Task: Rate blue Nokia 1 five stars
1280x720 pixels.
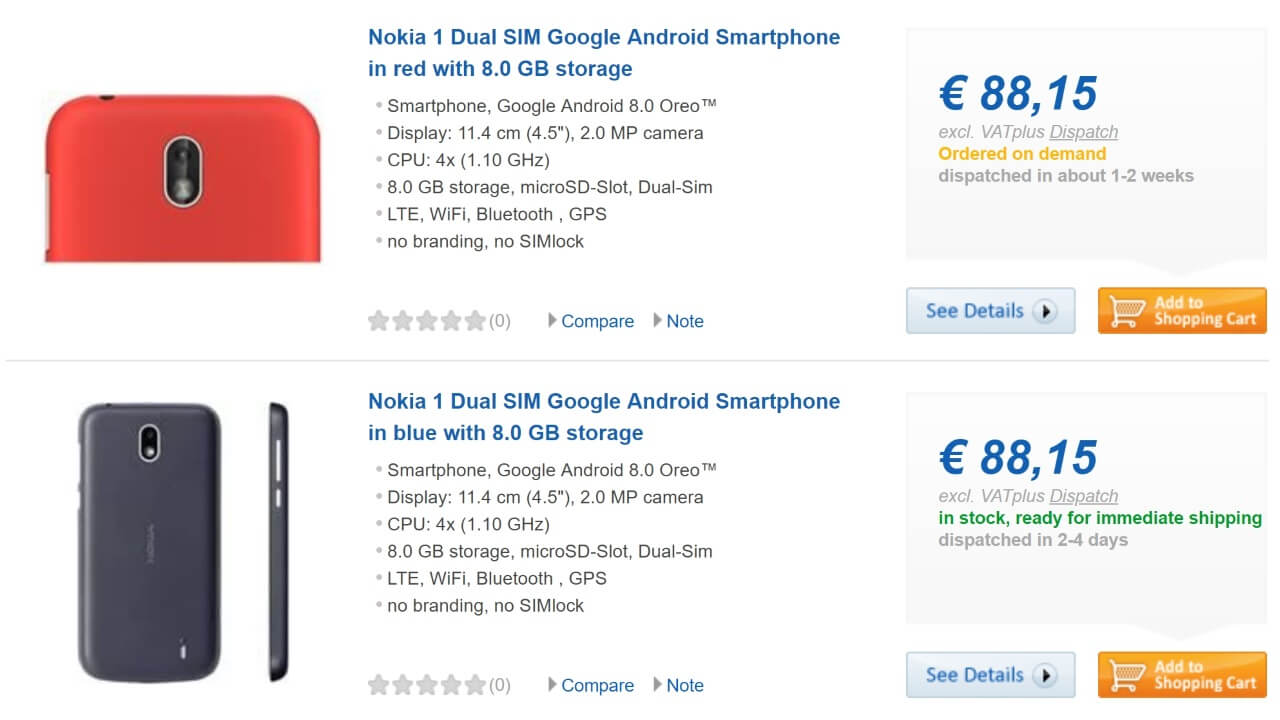Action: tap(475, 685)
